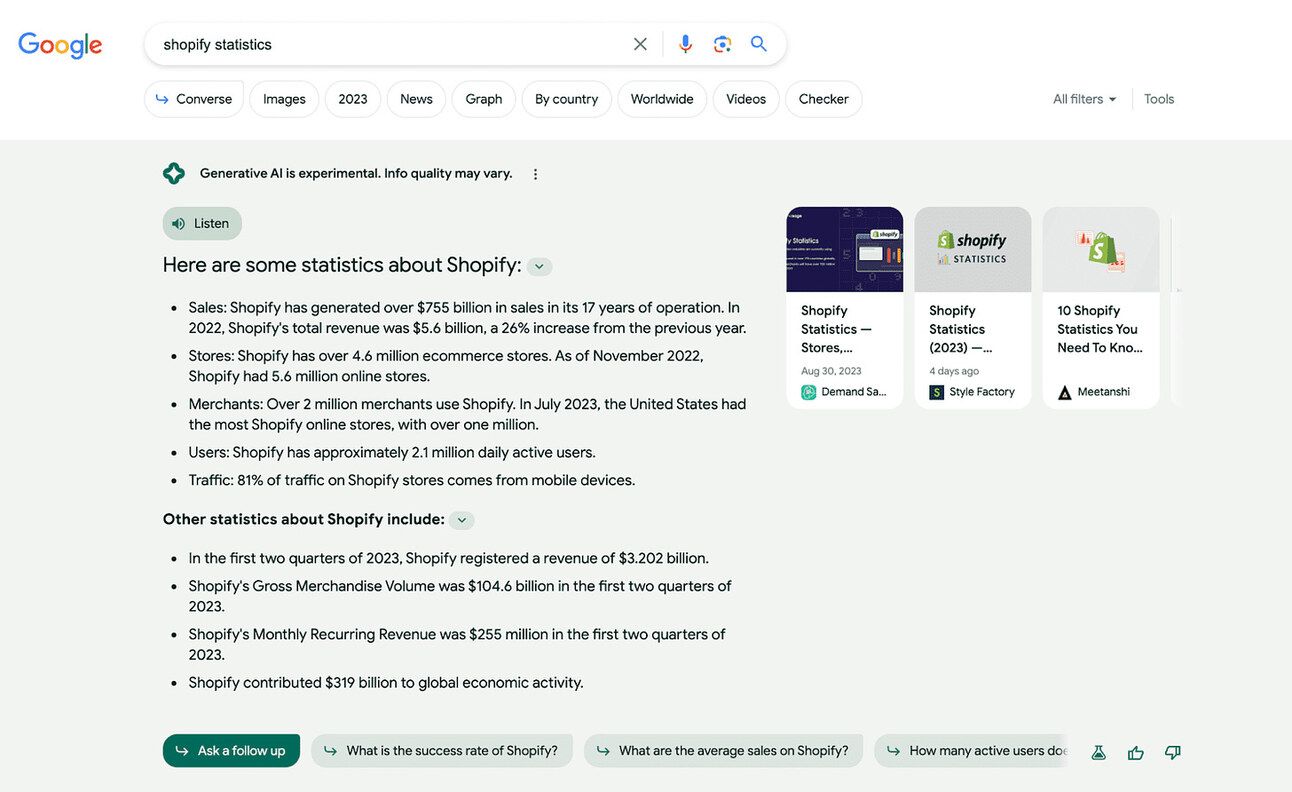The height and width of the screenshot is (792, 1292).
Task: Open 'Shopify Statistics — Stores,...' card title
Action: [x=836, y=329]
